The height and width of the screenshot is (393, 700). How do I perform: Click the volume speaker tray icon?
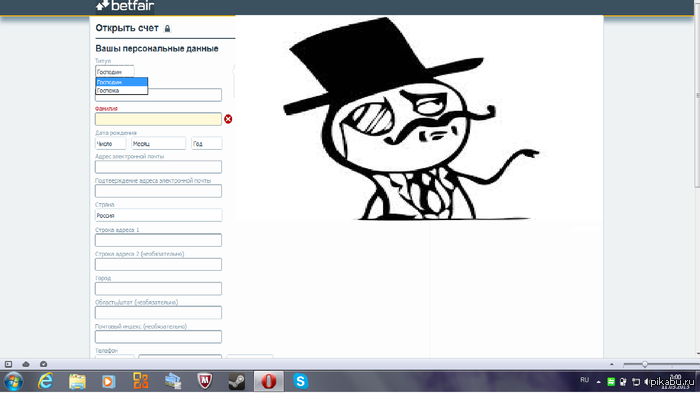[x=647, y=382]
